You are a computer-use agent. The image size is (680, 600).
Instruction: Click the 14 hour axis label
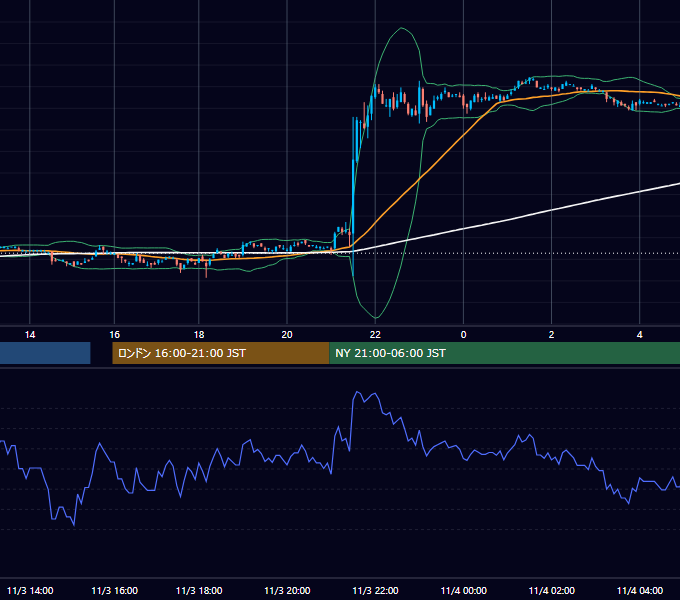[x=29, y=335]
